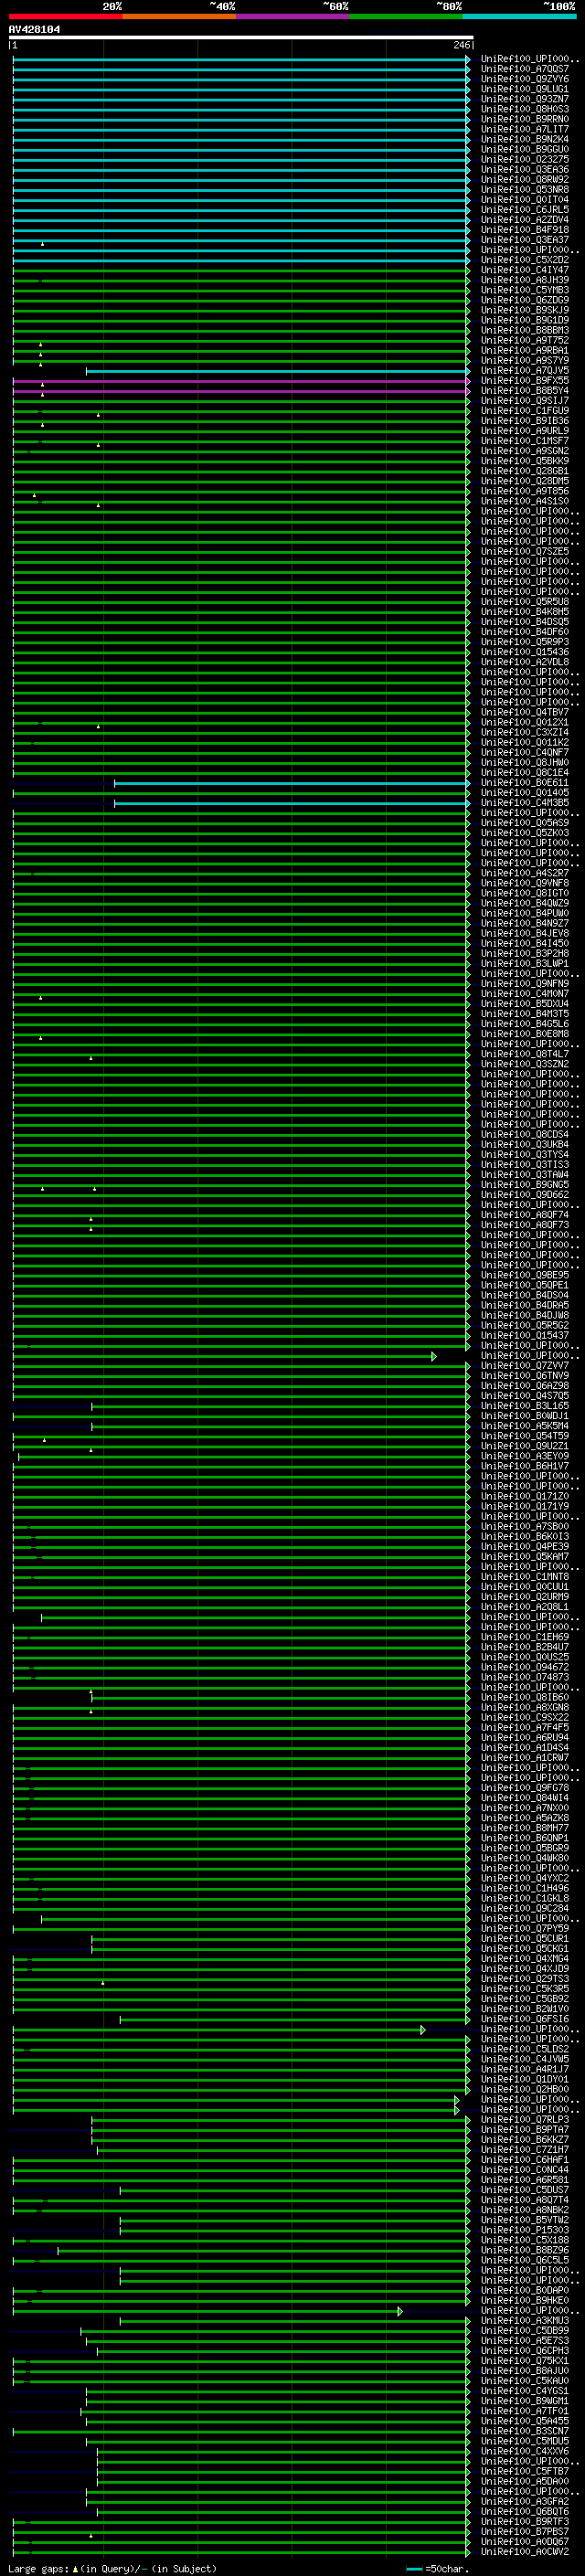Select hit UniRef100_A8JH39
The image size is (585, 2576).
(x=524, y=280)
